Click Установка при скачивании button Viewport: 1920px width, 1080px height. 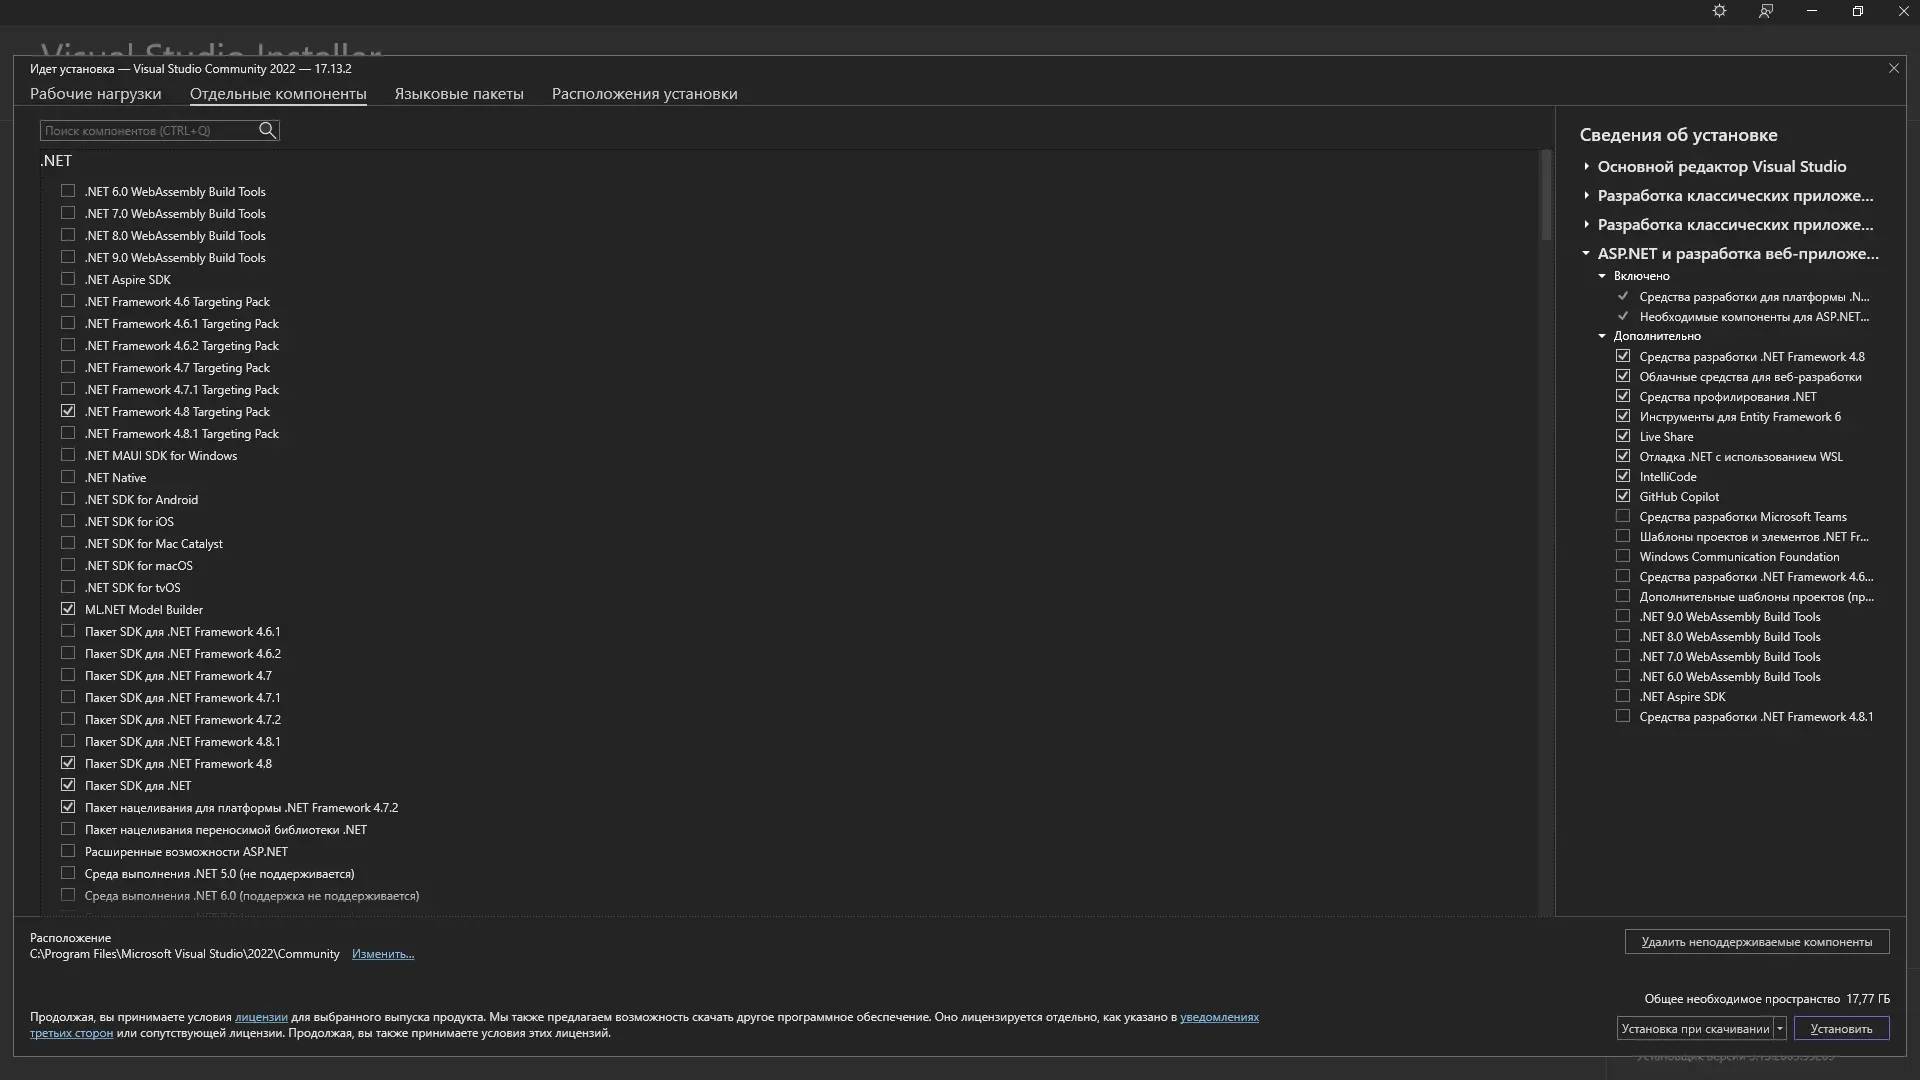click(1695, 1028)
